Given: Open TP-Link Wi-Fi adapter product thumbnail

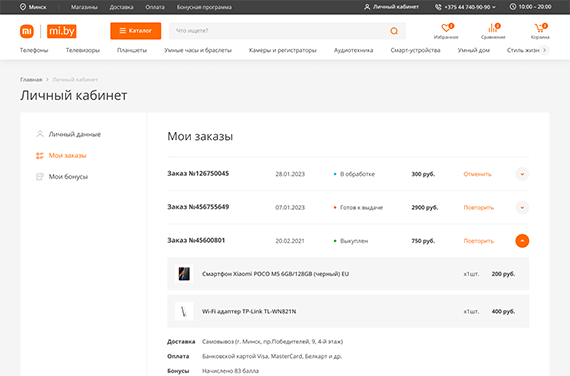Looking at the screenshot, I should coord(184,311).
